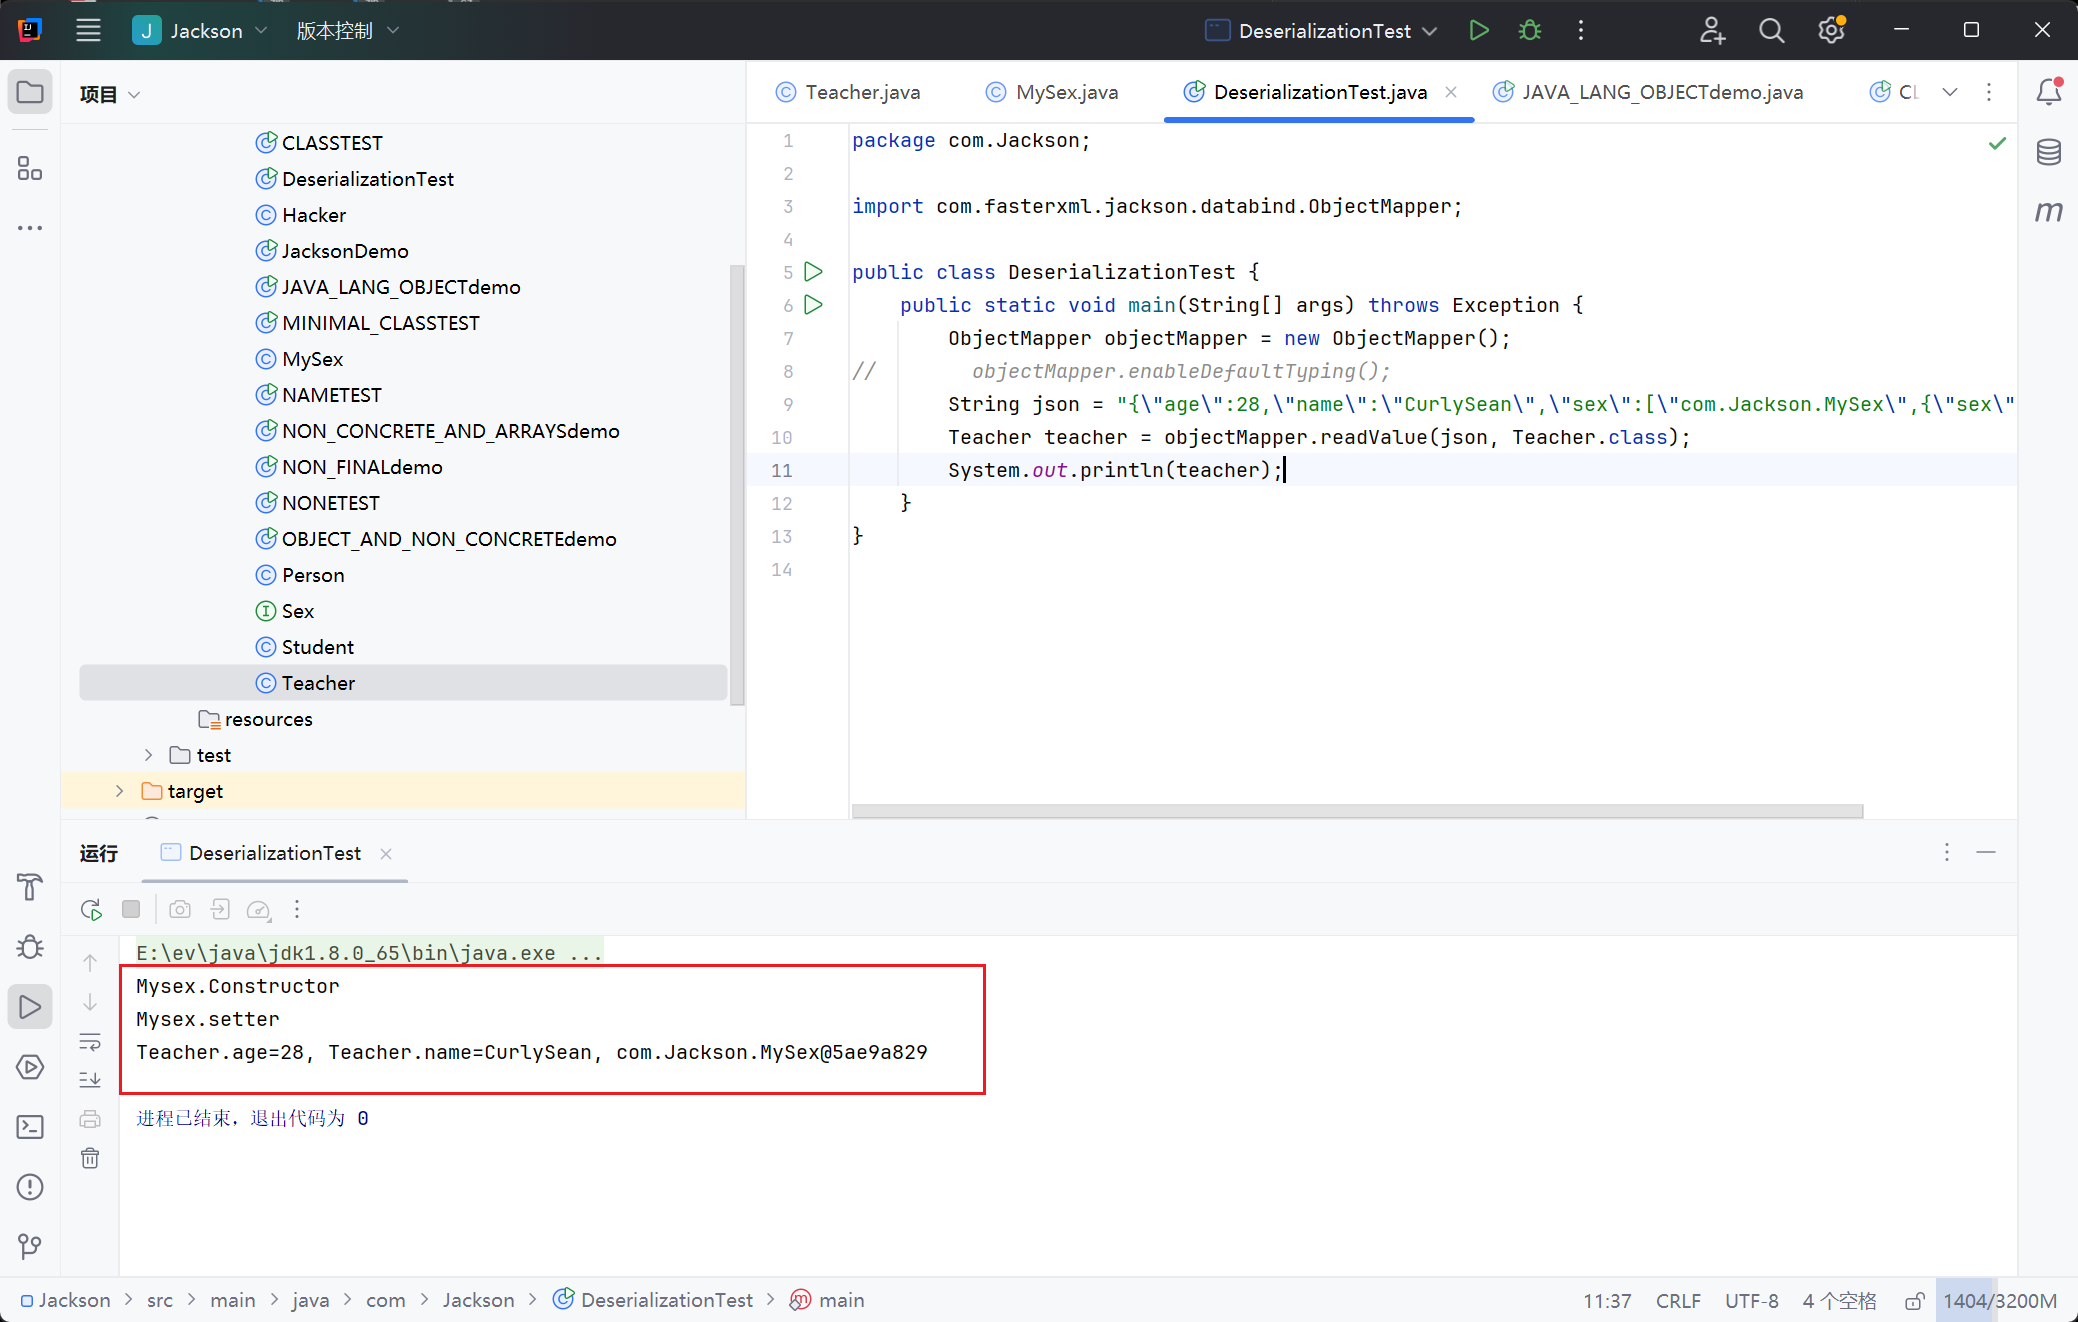Click run gutter icon at line 6
The height and width of the screenshot is (1322, 2078).
coord(814,305)
